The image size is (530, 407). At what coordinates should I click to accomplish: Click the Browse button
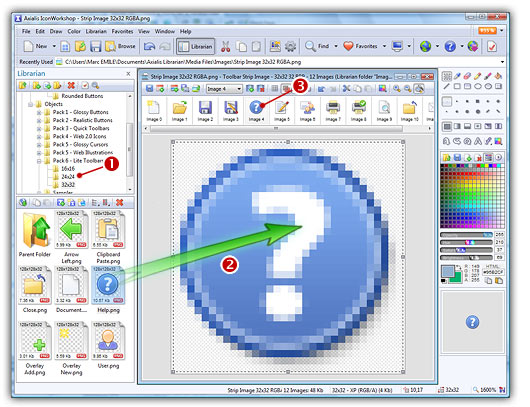(120, 46)
